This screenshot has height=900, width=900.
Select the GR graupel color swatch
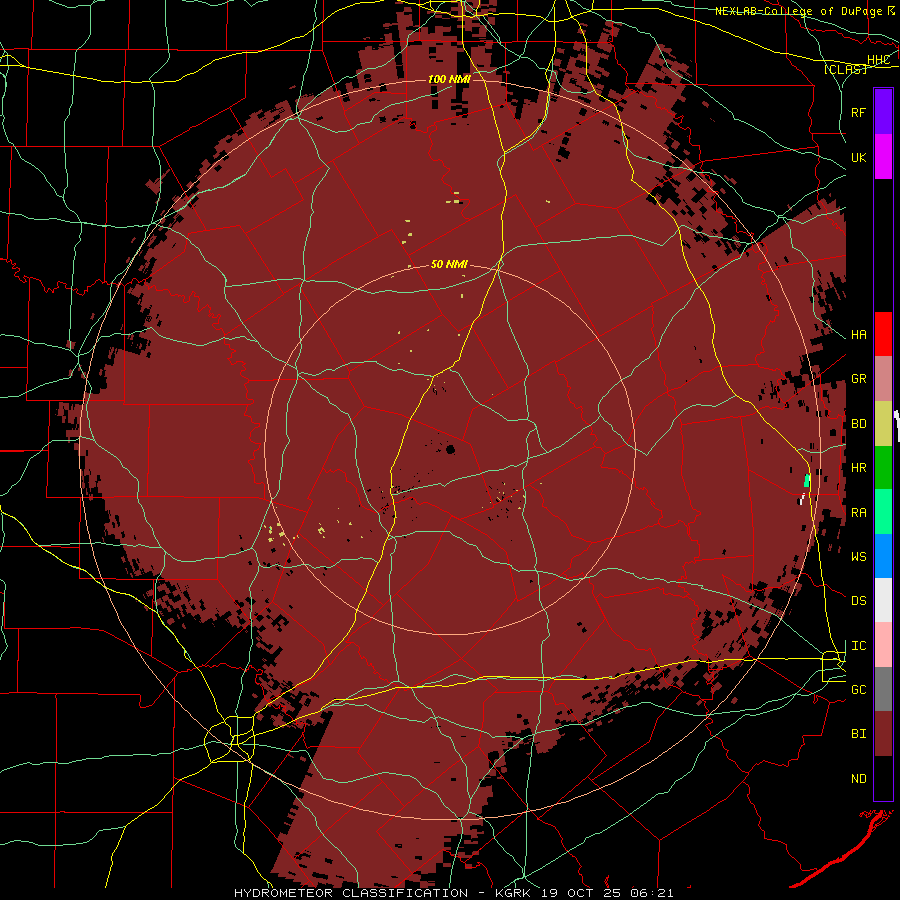(883, 378)
